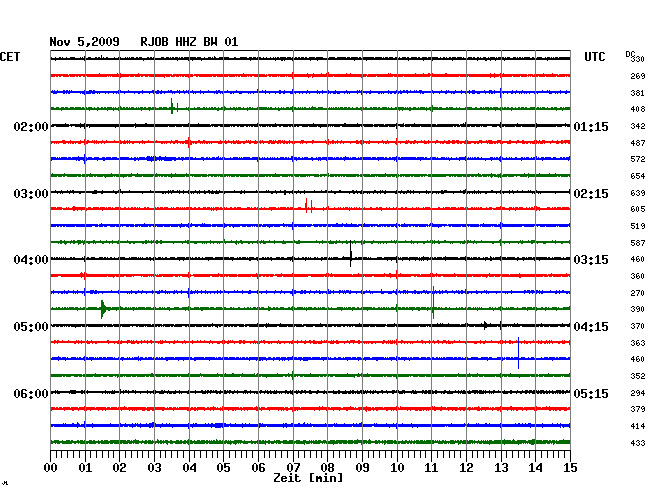
Task: Click the 04:15 UTC time label
Action: point(591,327)
